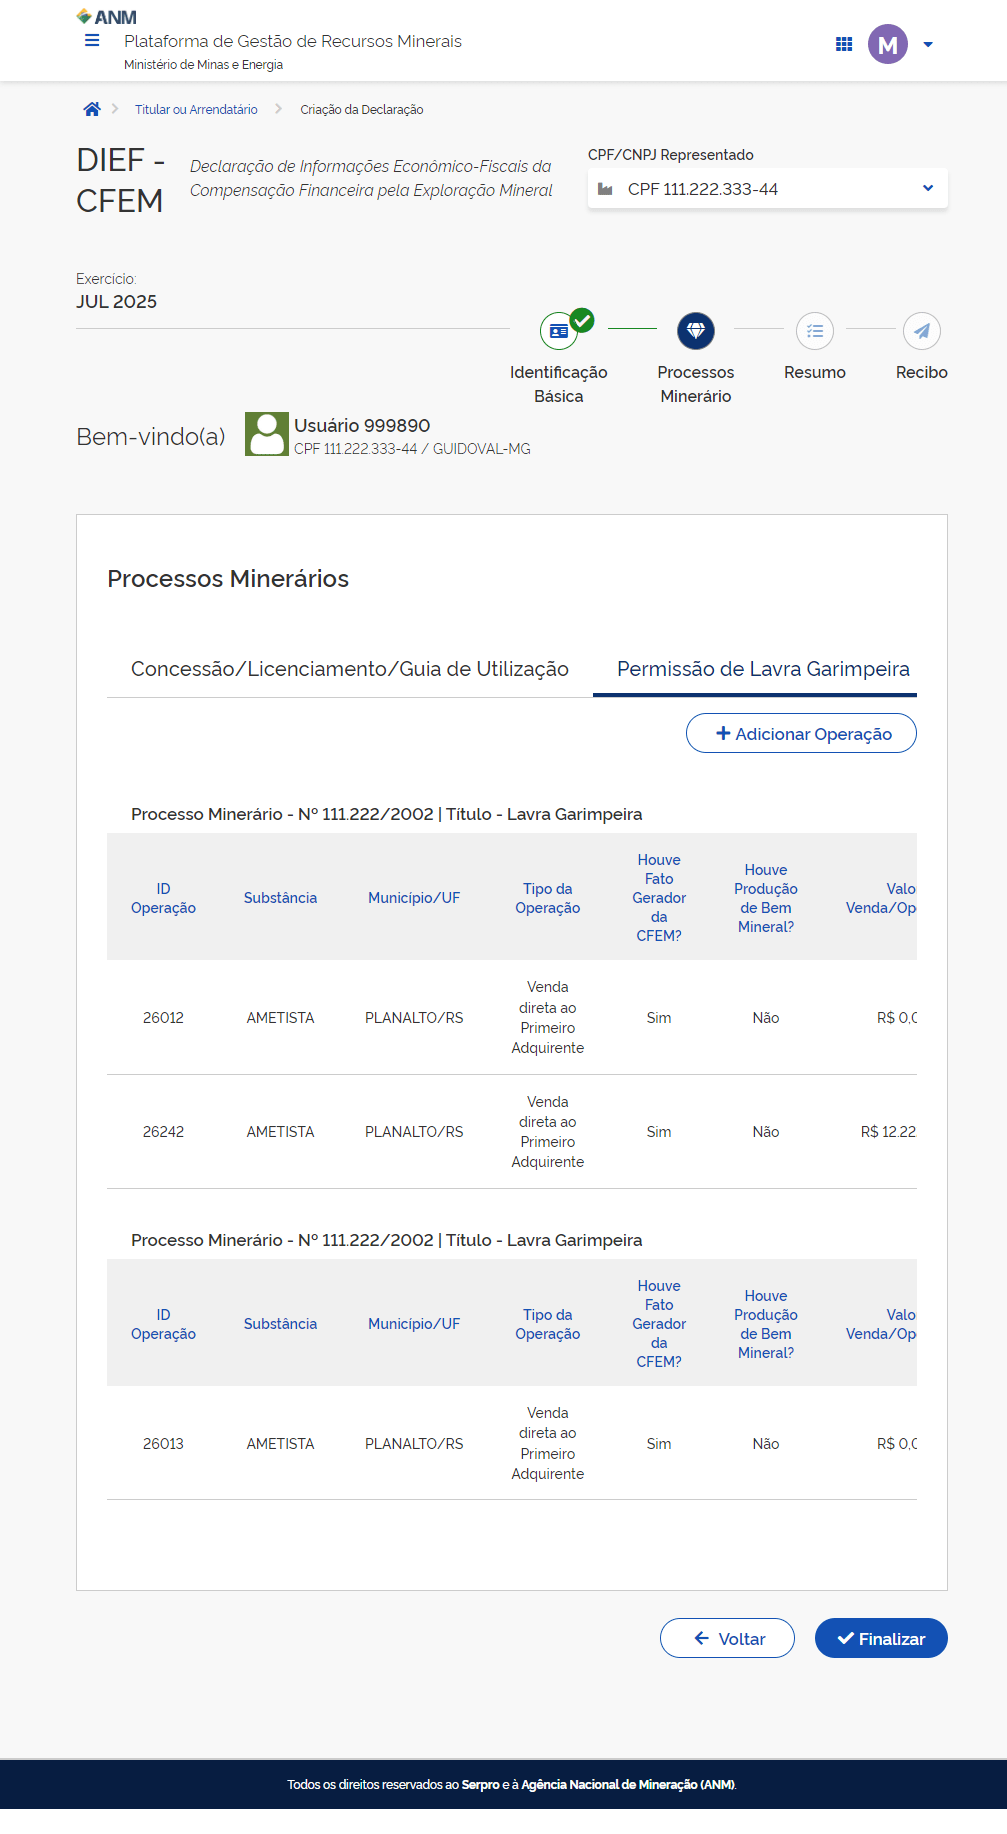This screenshot has width=1007, height=1834.
Task: Go back with the Voltar button
Action: (727, 1639)
